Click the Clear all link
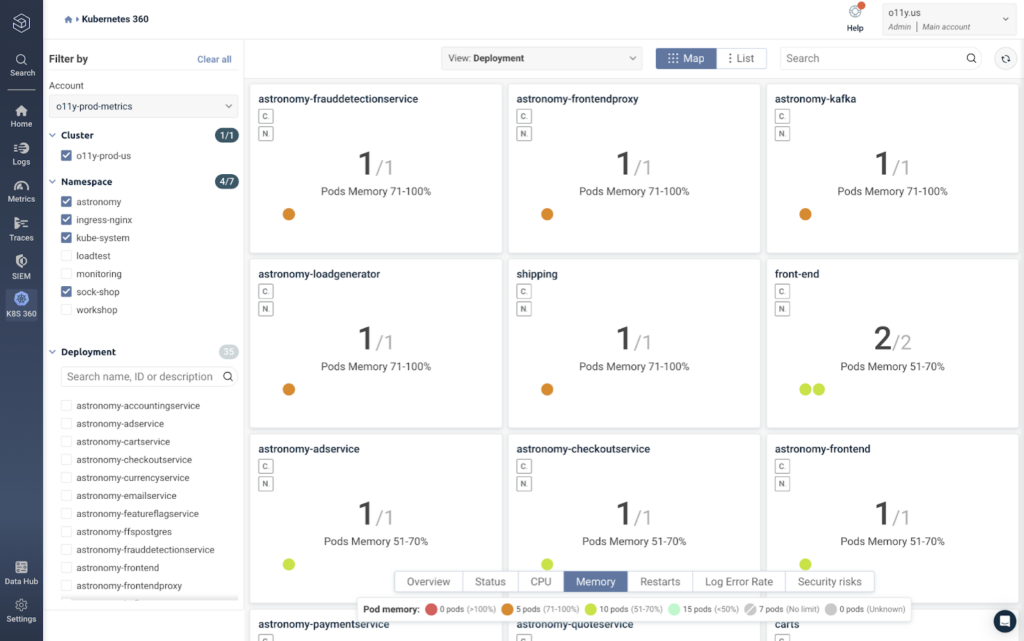 (214, 59)
